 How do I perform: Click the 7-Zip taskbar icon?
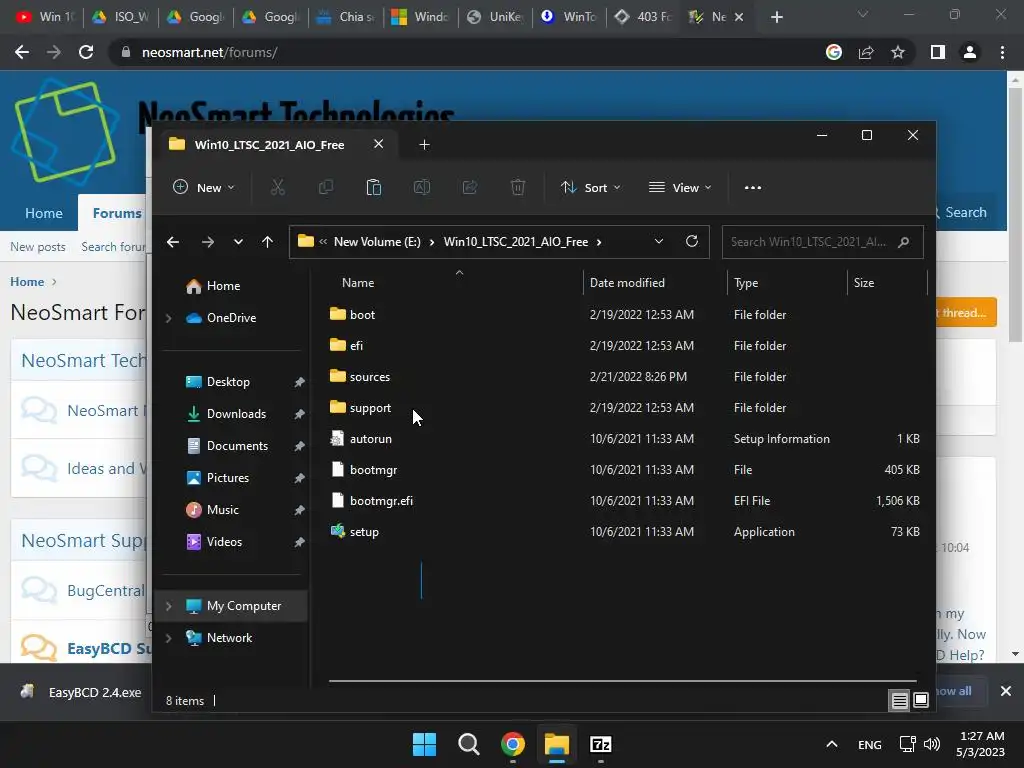click(600, 744)
